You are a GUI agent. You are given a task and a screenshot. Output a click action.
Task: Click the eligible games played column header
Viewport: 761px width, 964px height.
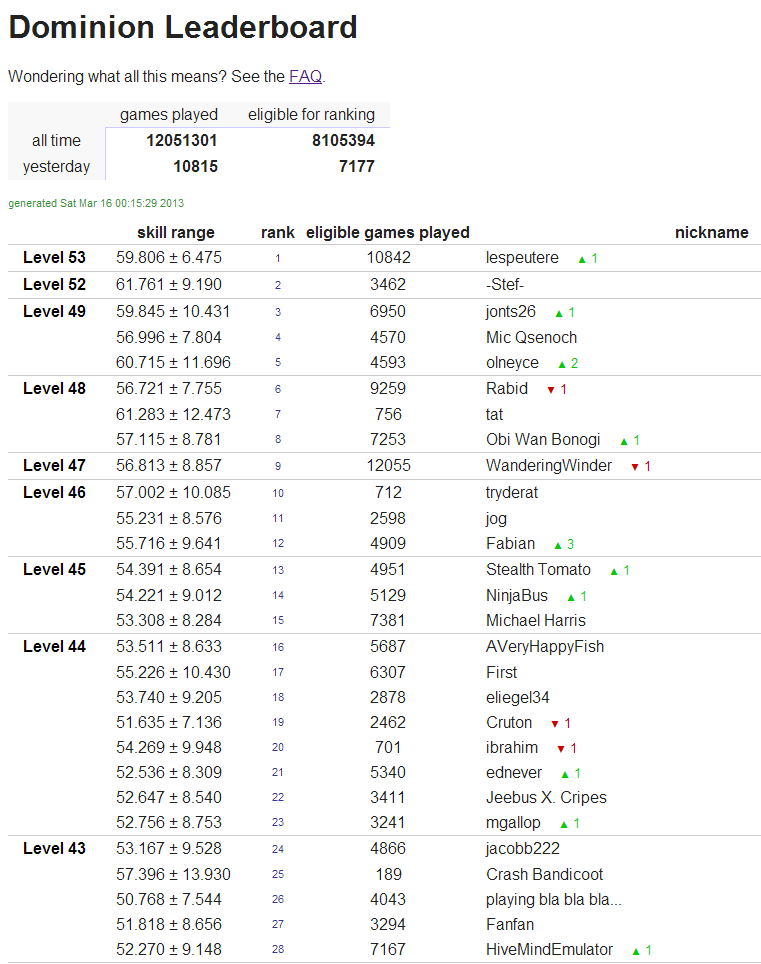(x=387, y=232)
